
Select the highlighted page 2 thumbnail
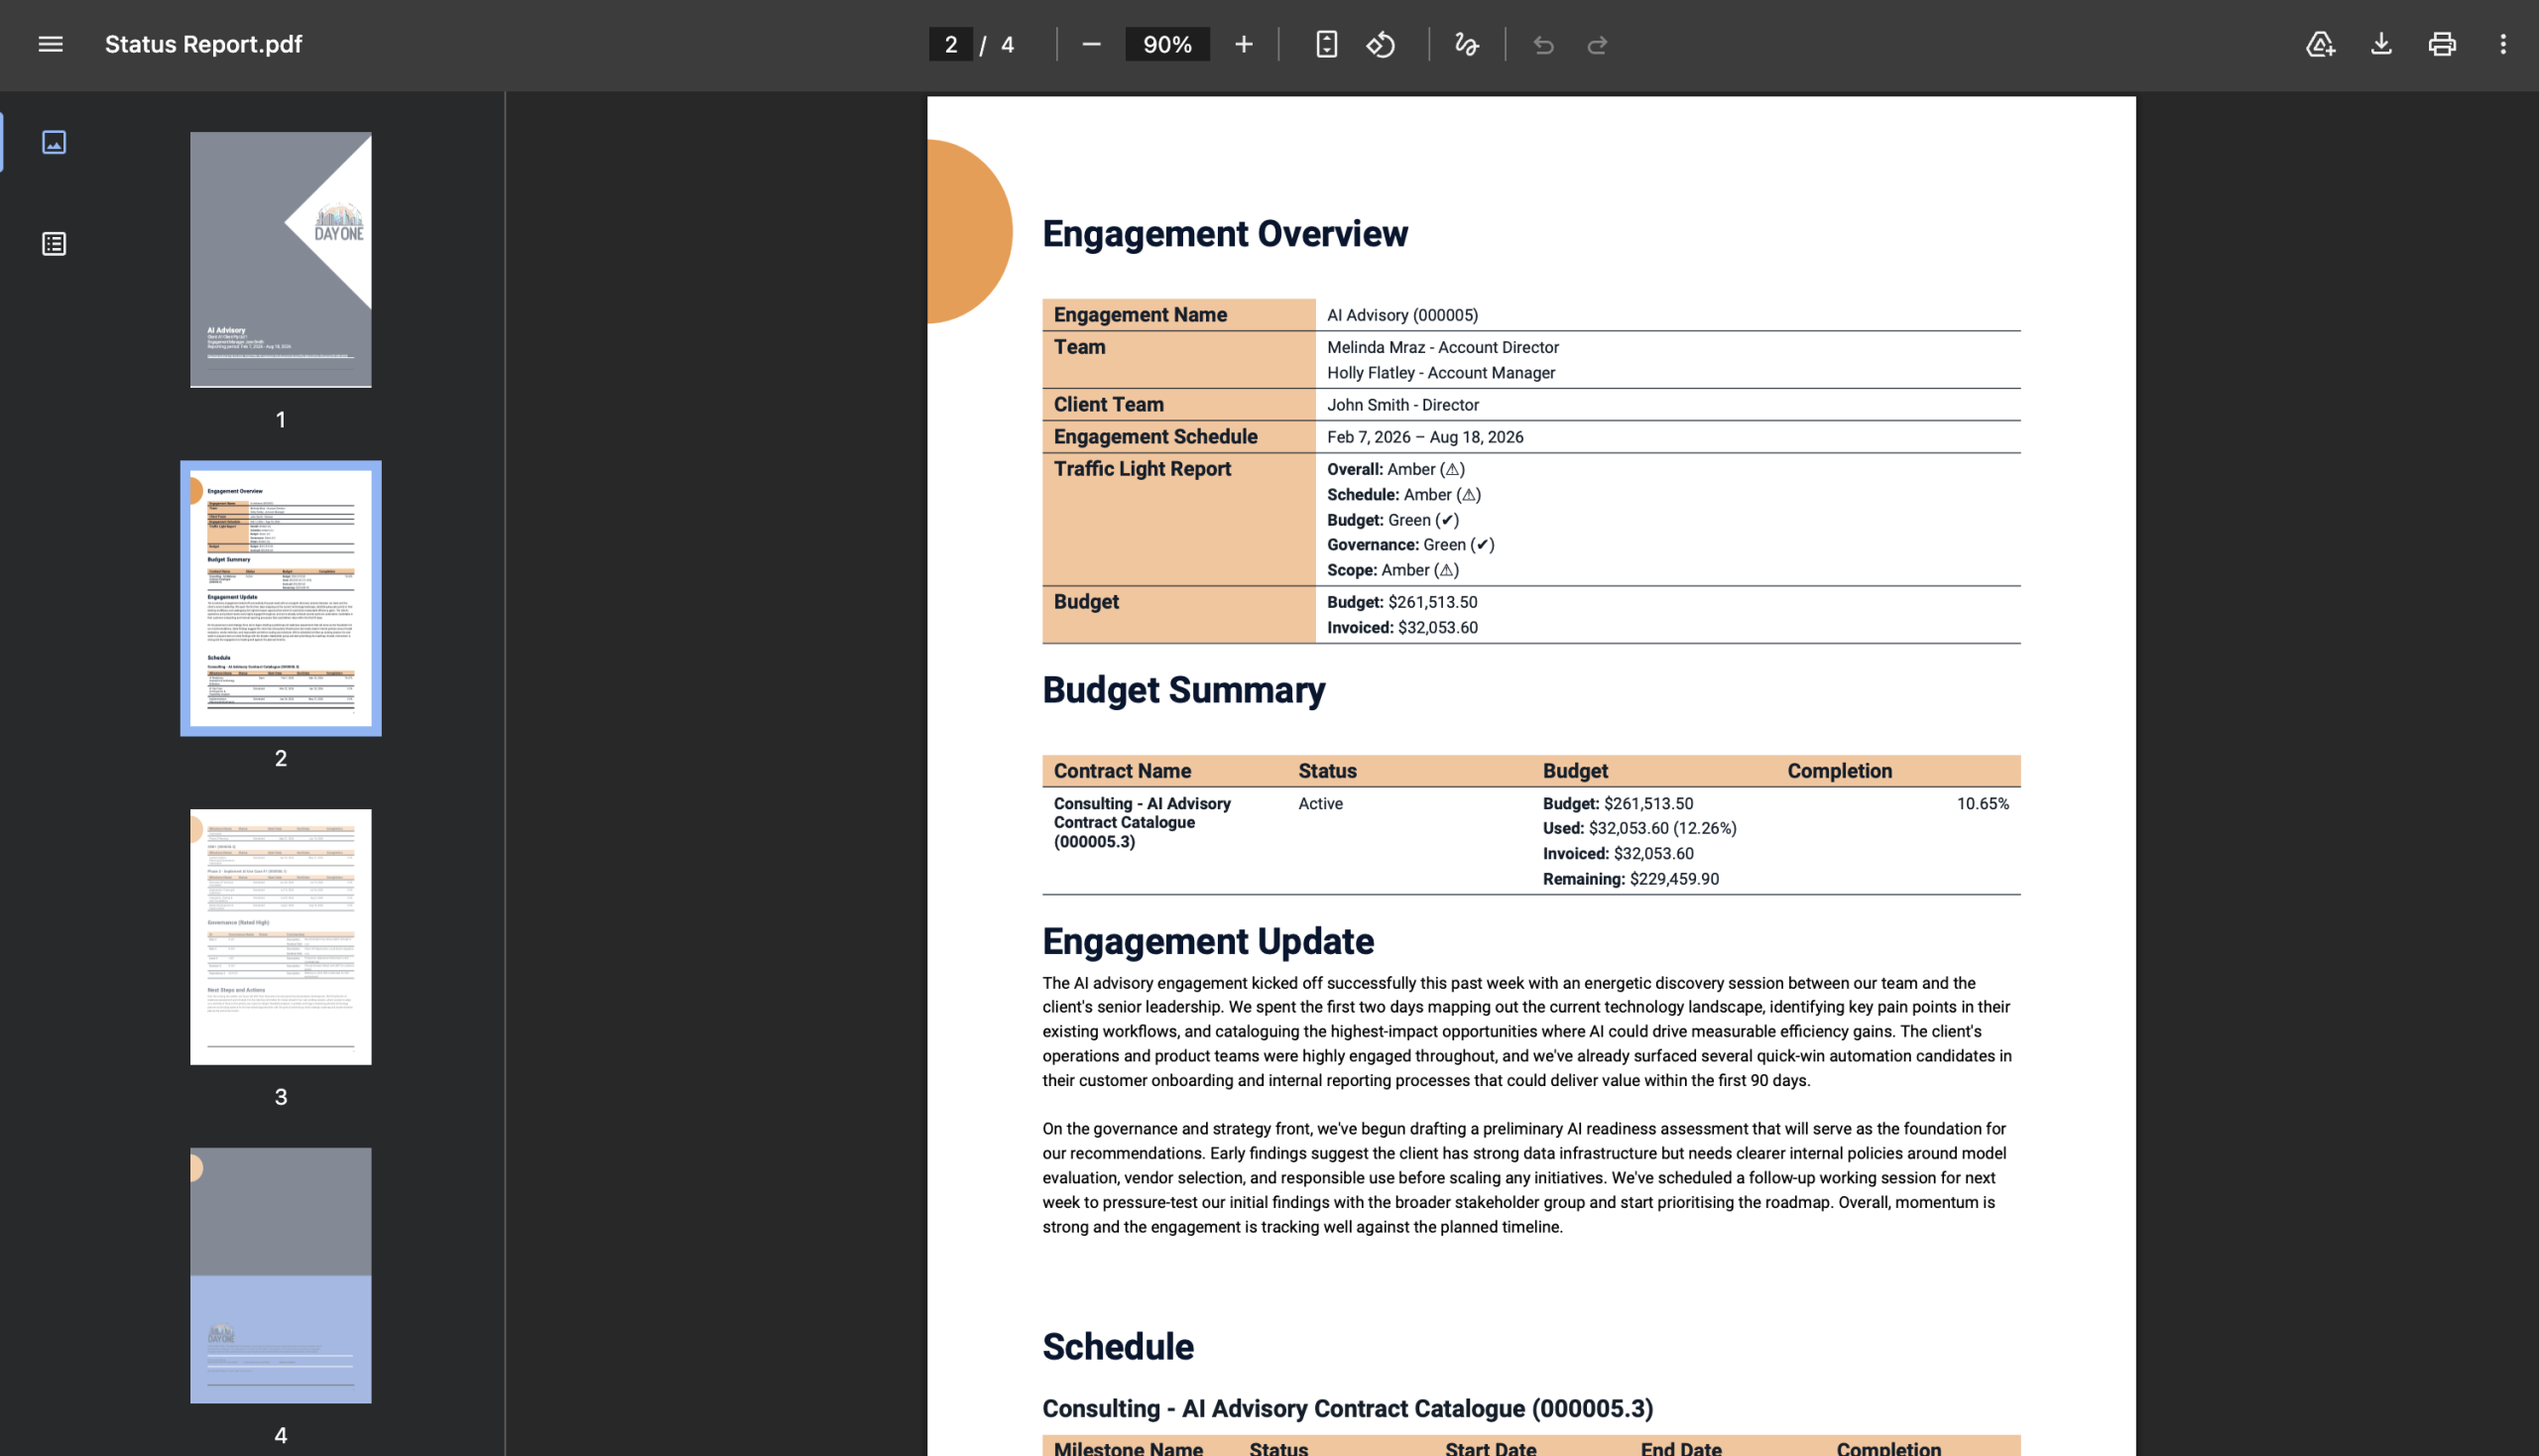coord(281,598)
